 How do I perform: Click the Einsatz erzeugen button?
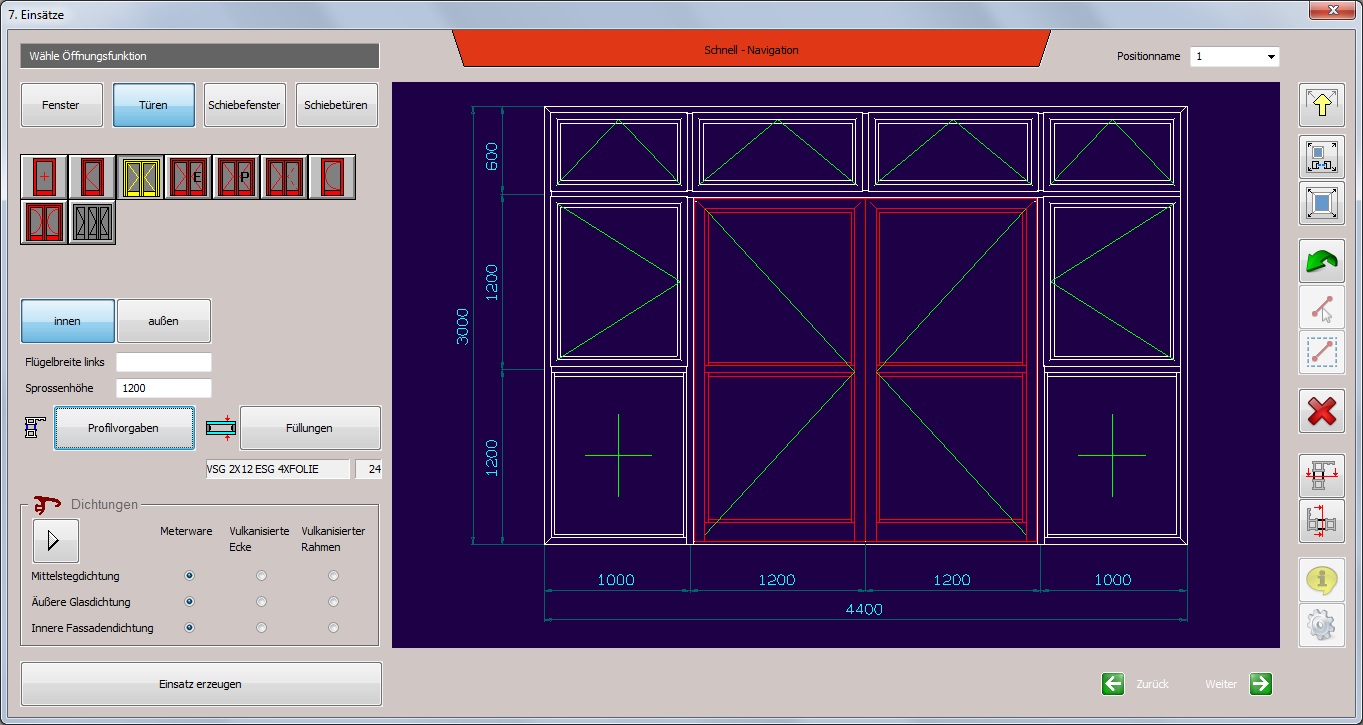click(x=201, y=684)
